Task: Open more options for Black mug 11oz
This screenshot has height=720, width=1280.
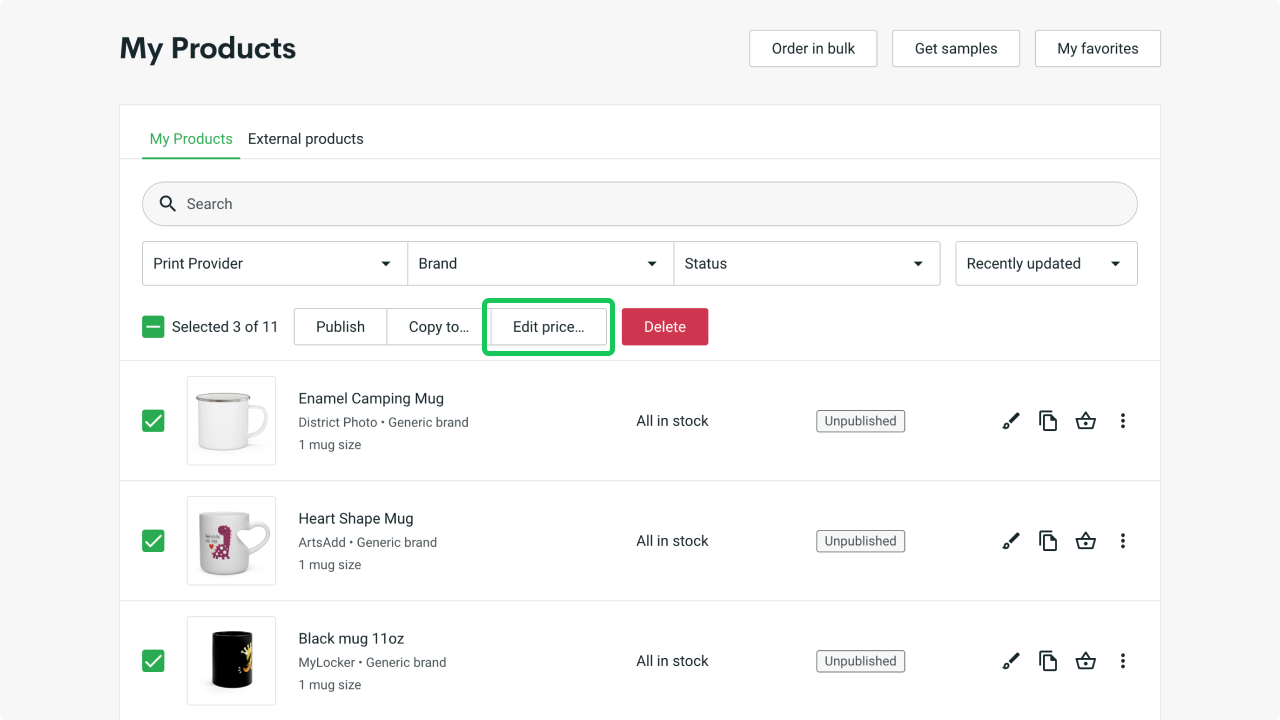Action: coord(1123,661)
